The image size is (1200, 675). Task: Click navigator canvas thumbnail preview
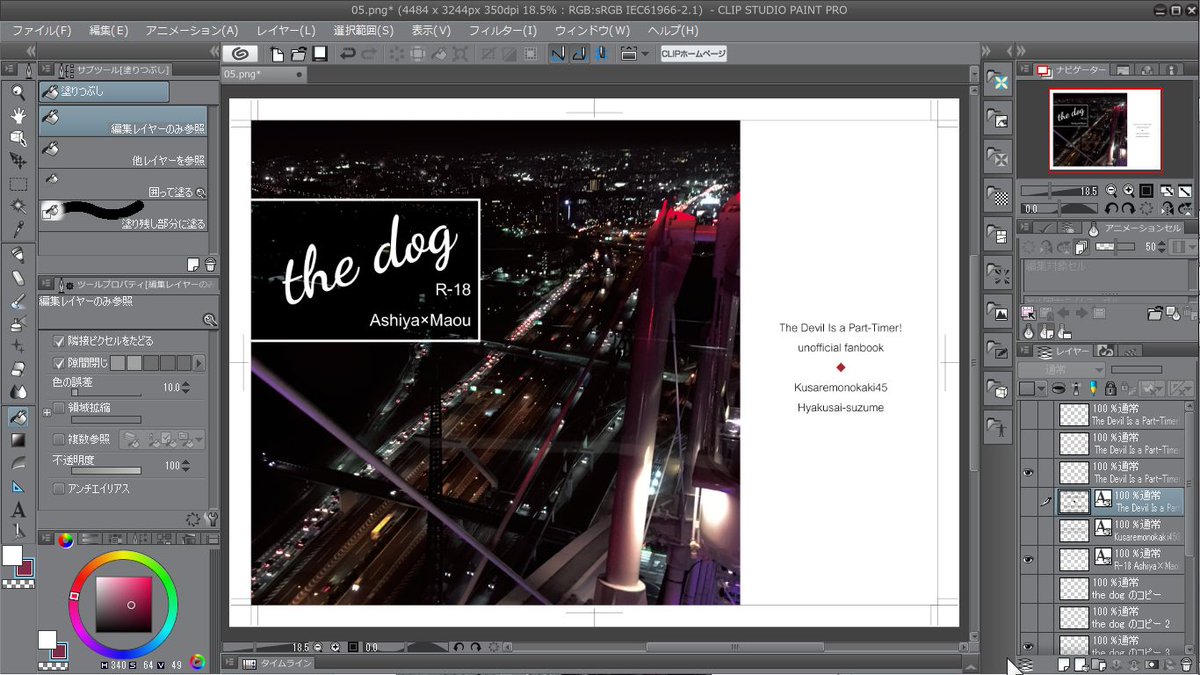pos(1105,130)
